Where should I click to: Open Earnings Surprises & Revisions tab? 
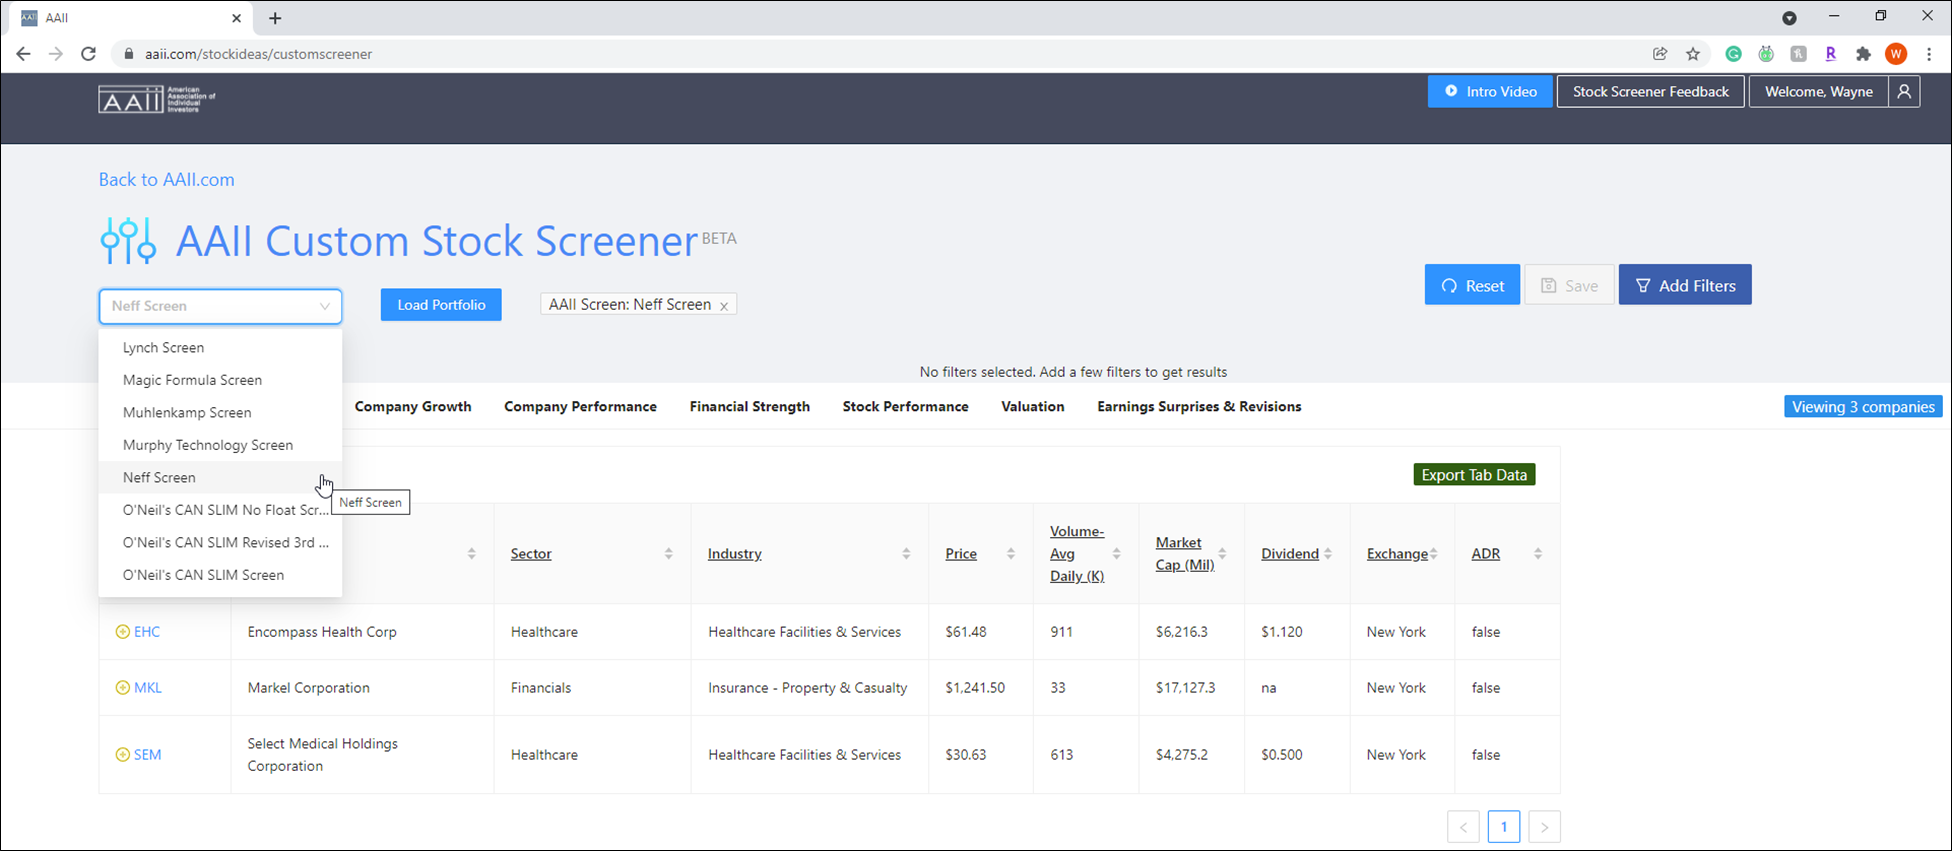pyautogui.click(x=1199, y=407)
